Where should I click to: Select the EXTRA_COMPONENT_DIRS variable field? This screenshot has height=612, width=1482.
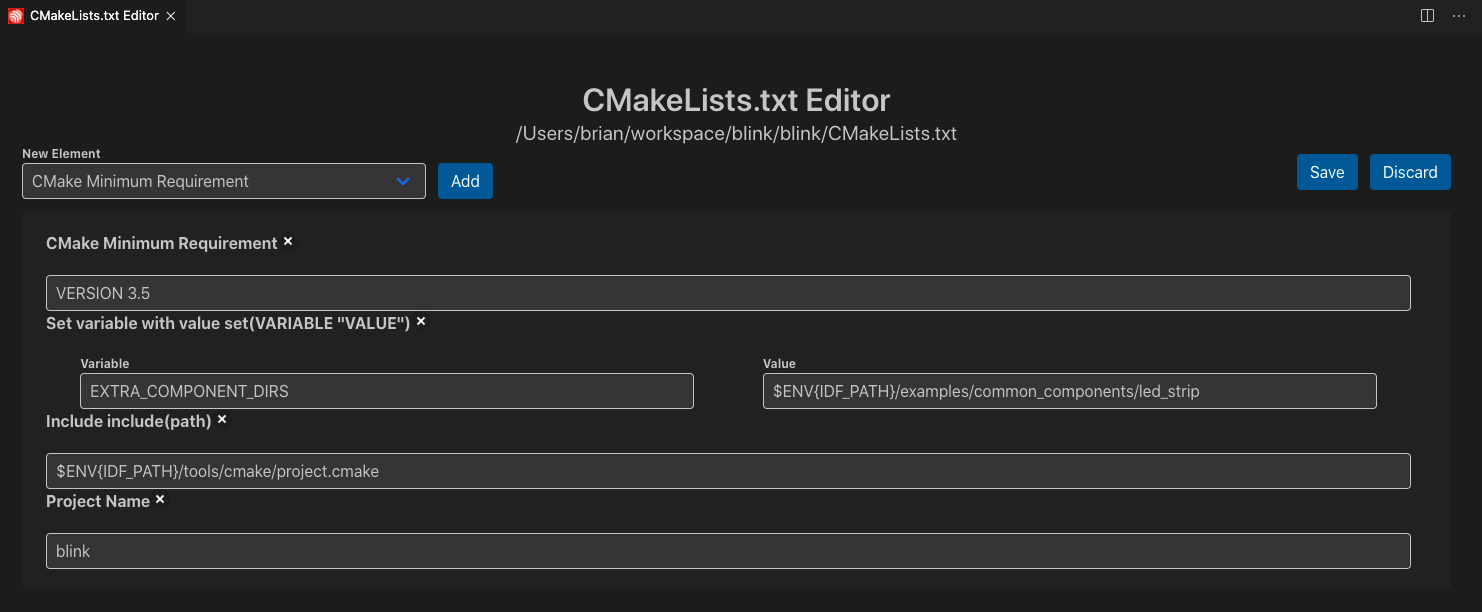(386, 390)
